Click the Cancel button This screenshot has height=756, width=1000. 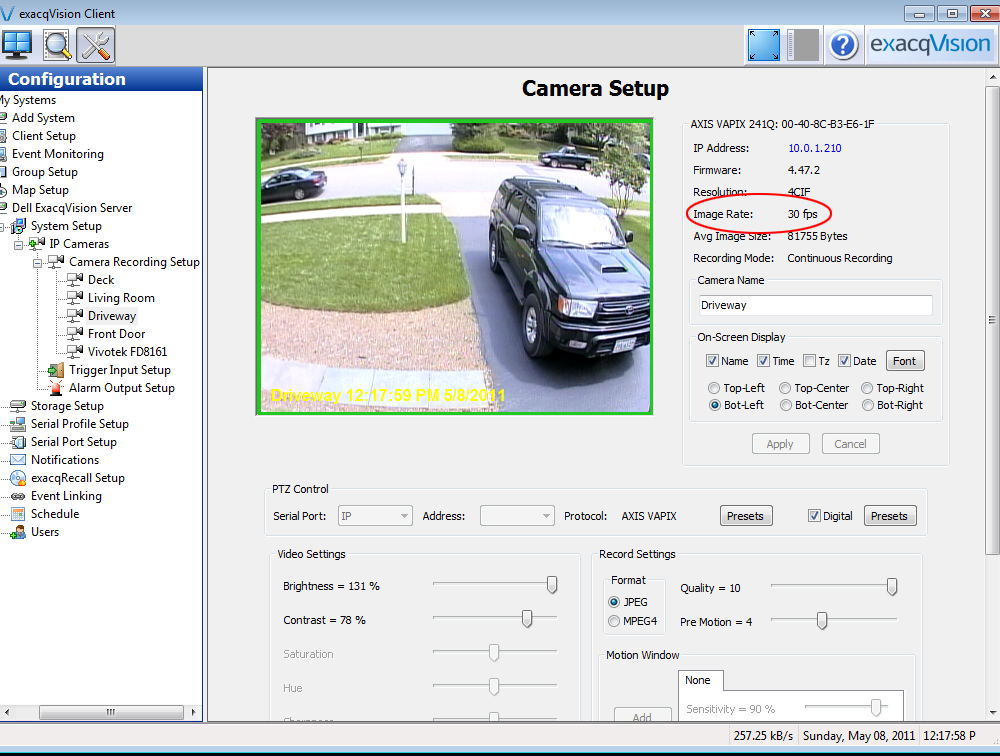850,444
